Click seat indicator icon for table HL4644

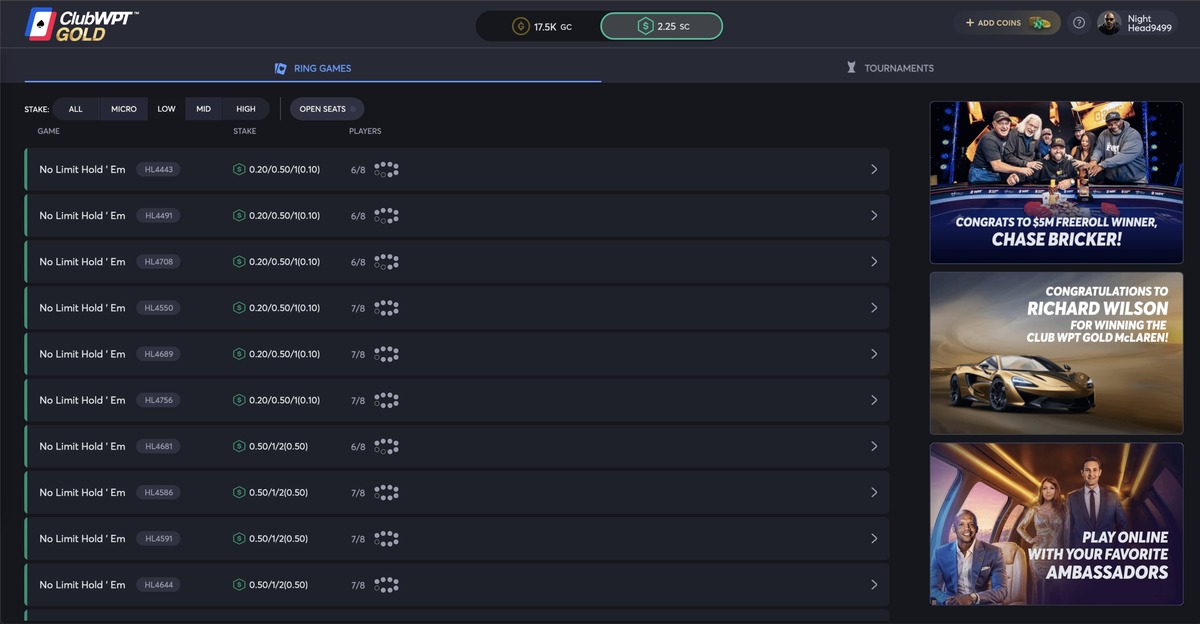coord(386,585)
